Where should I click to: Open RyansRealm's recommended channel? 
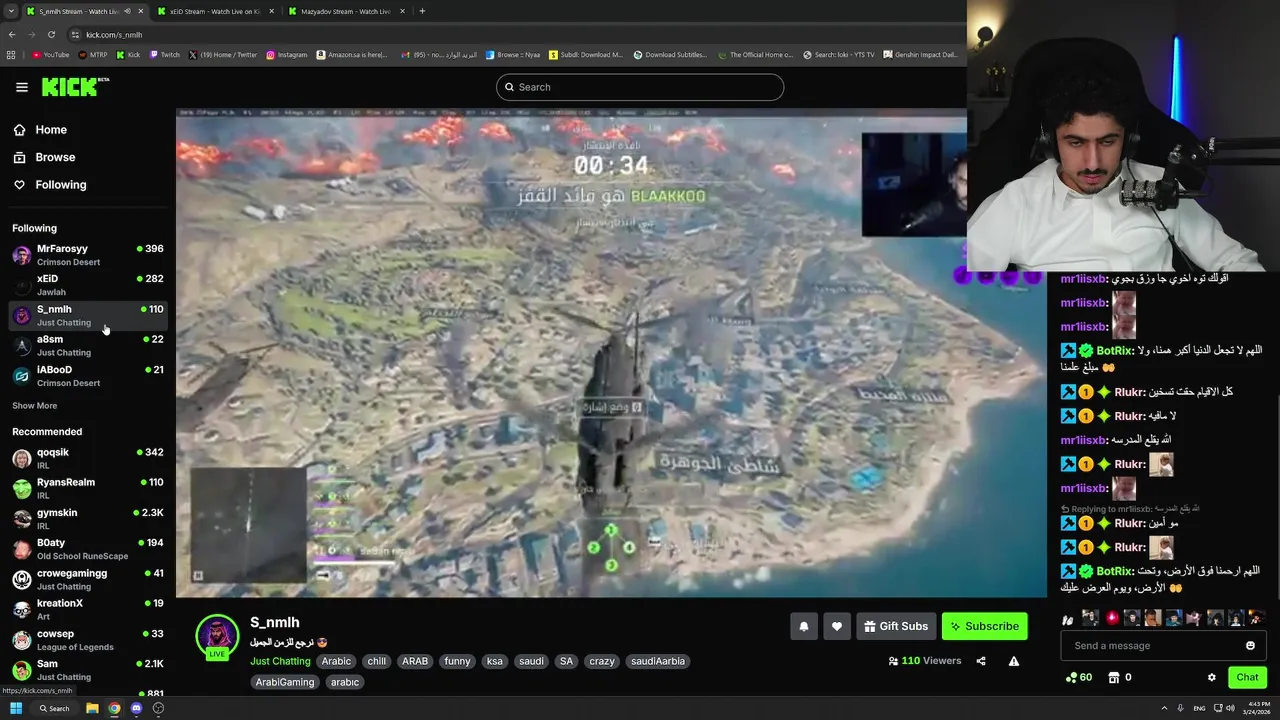pyautogui.click(x=88, y=488)
